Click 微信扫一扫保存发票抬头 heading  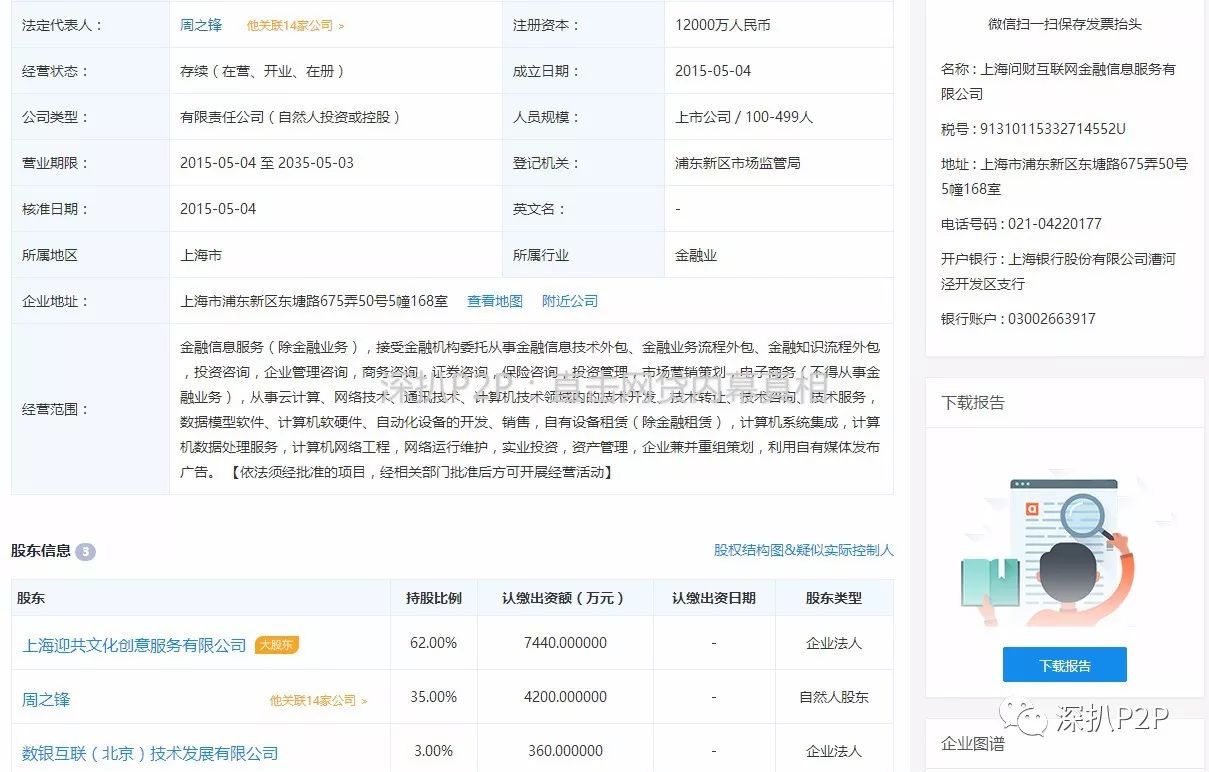1064,24
